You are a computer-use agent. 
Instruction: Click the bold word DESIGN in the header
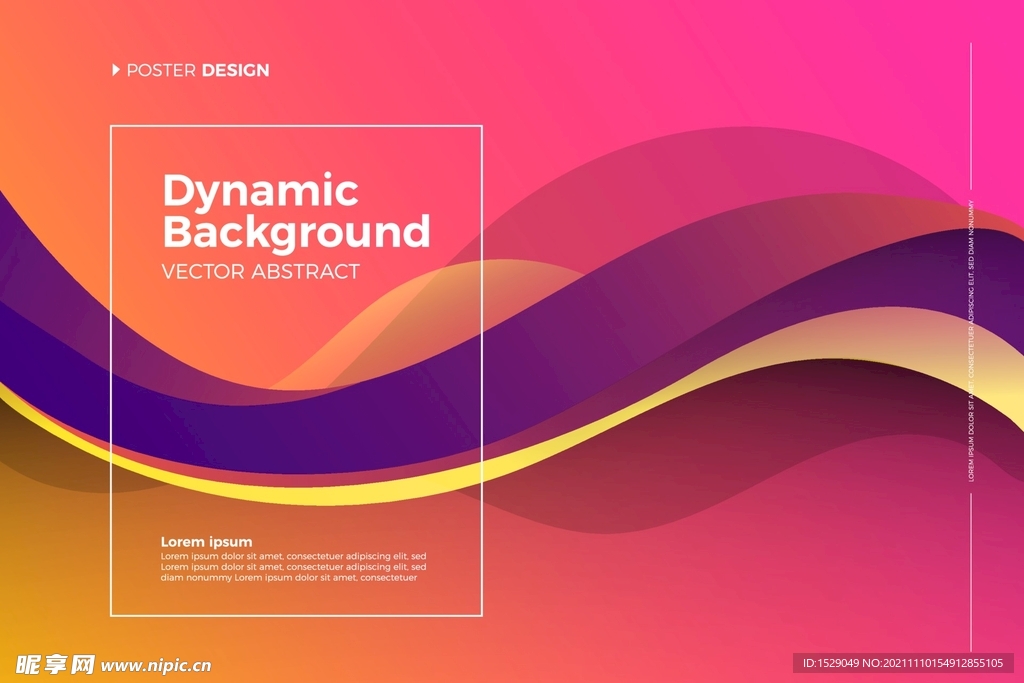pyautogui.click(x=235, y=70)
